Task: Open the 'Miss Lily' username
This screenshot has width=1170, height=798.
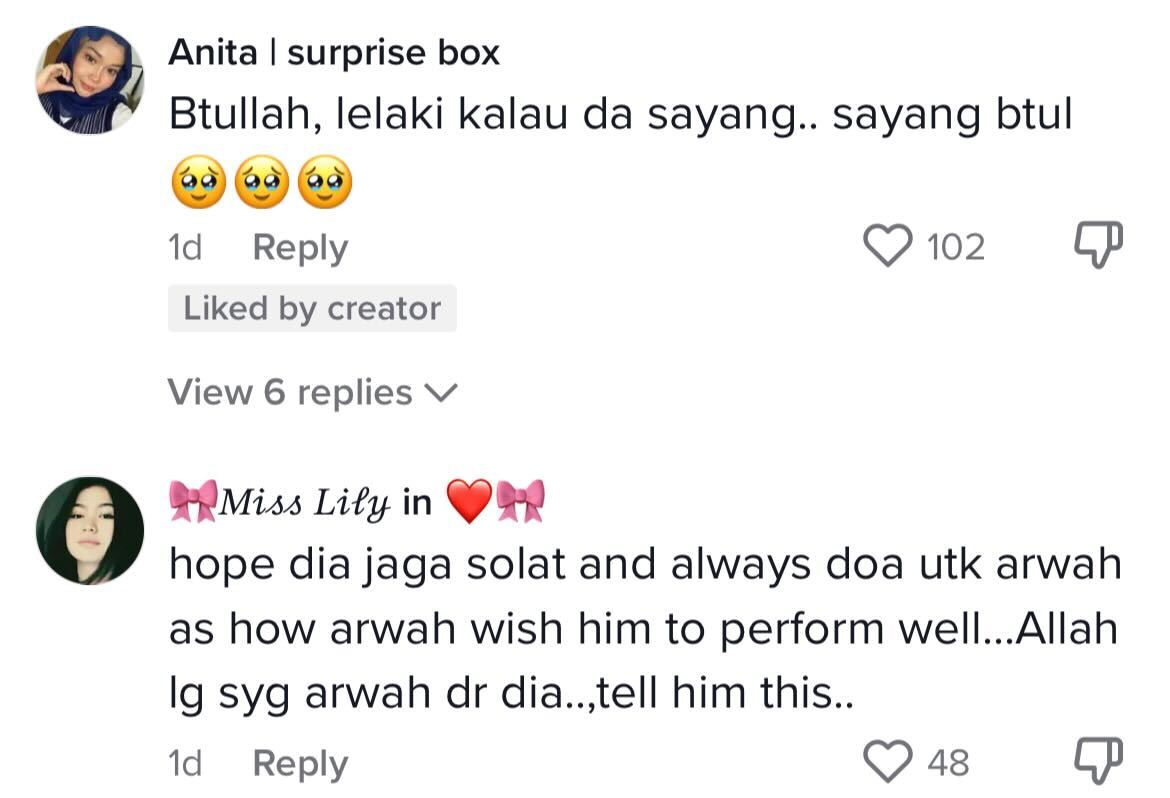Action: [304, 503]
